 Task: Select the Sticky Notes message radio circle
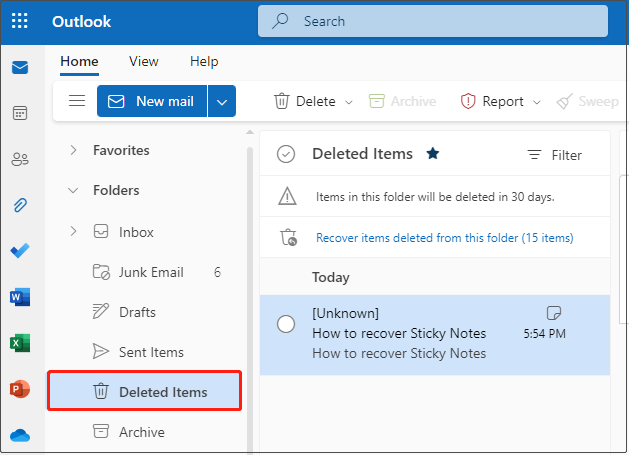[286, 324]
